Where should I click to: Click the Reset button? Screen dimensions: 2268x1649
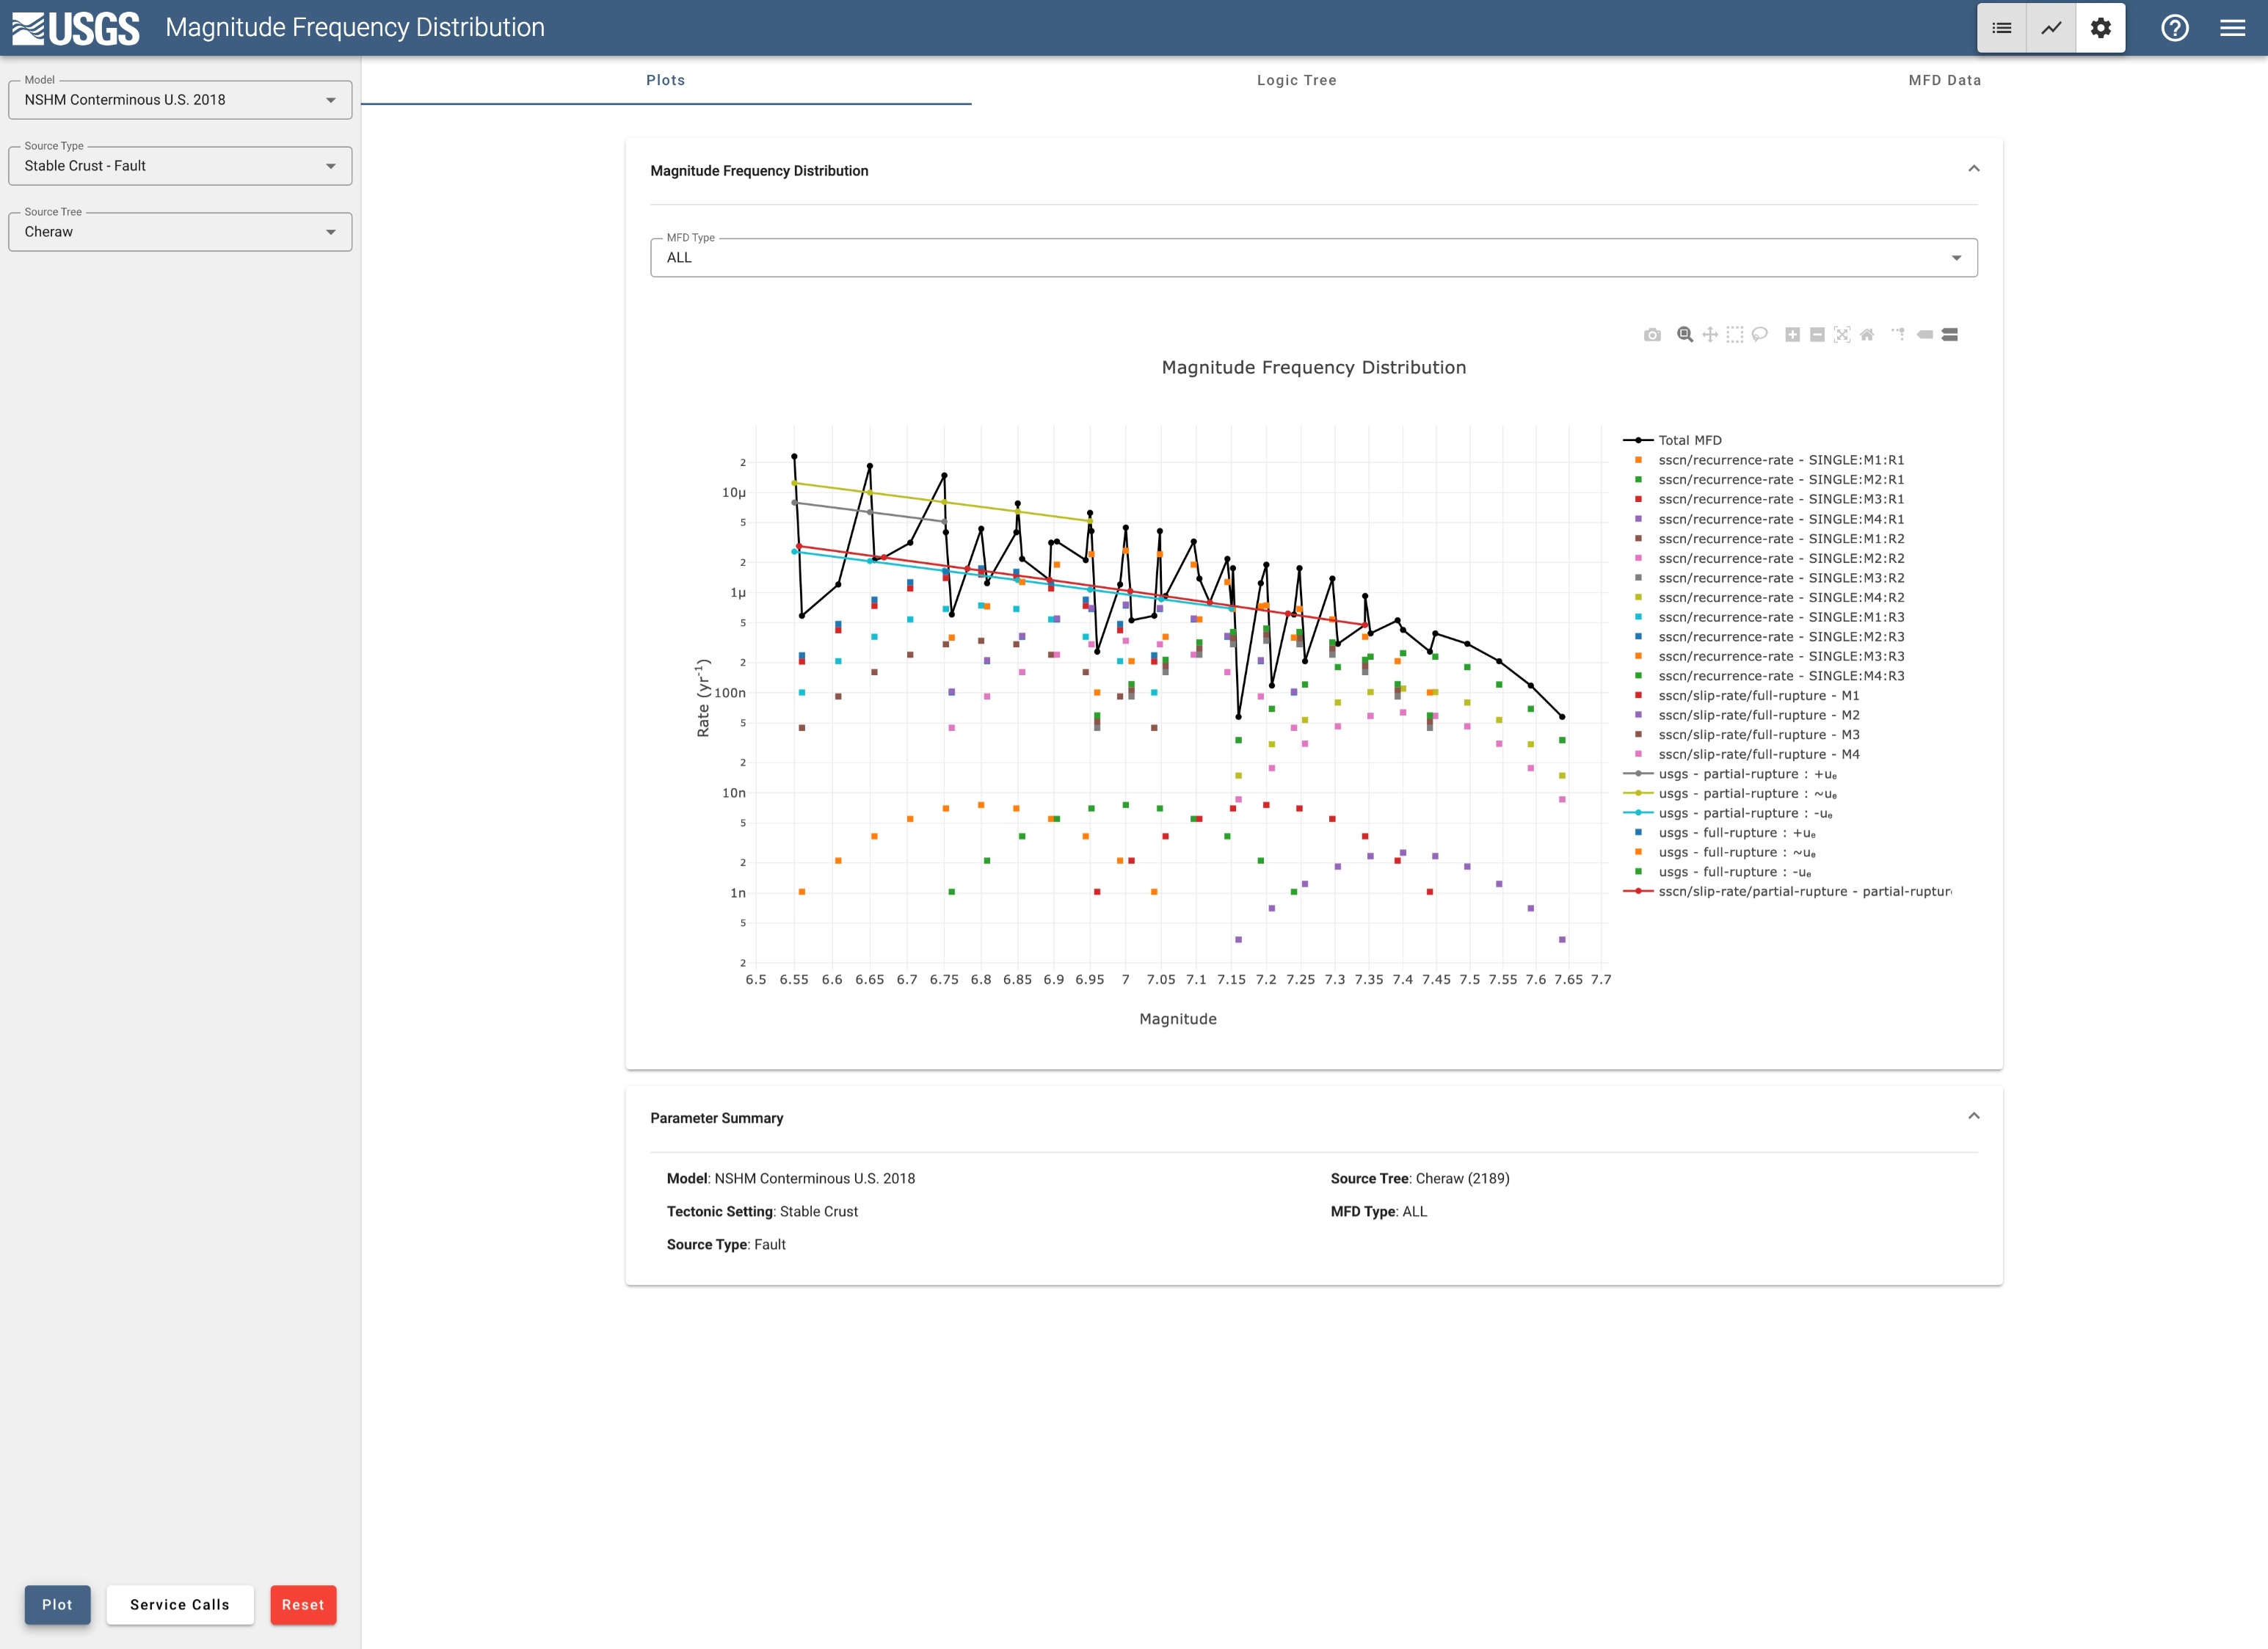[x=303, y=1604]
